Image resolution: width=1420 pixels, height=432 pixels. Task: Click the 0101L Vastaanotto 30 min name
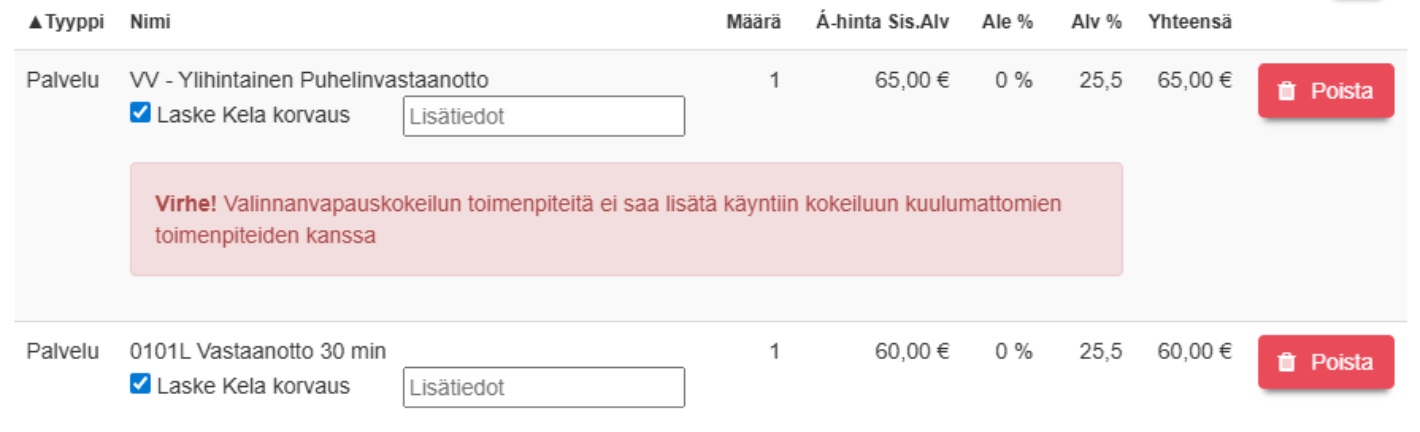pyautogui.click(x=258, y=351)
